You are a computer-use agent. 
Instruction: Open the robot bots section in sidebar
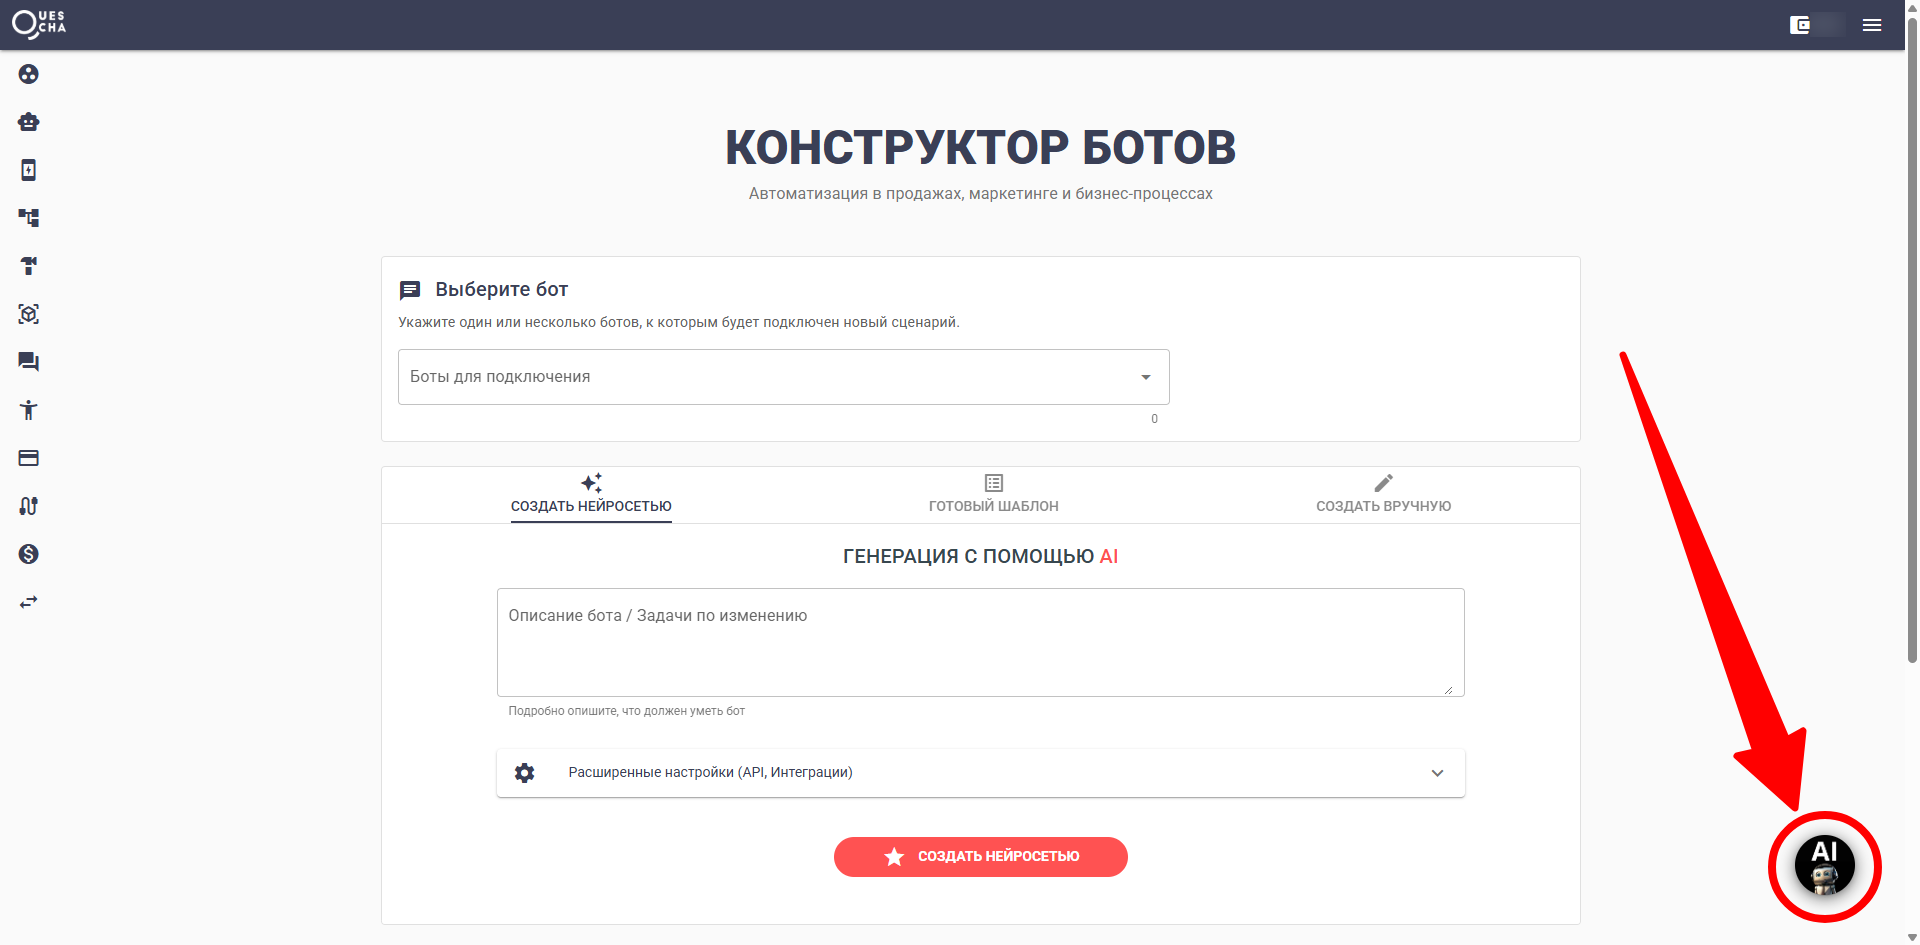28,122
